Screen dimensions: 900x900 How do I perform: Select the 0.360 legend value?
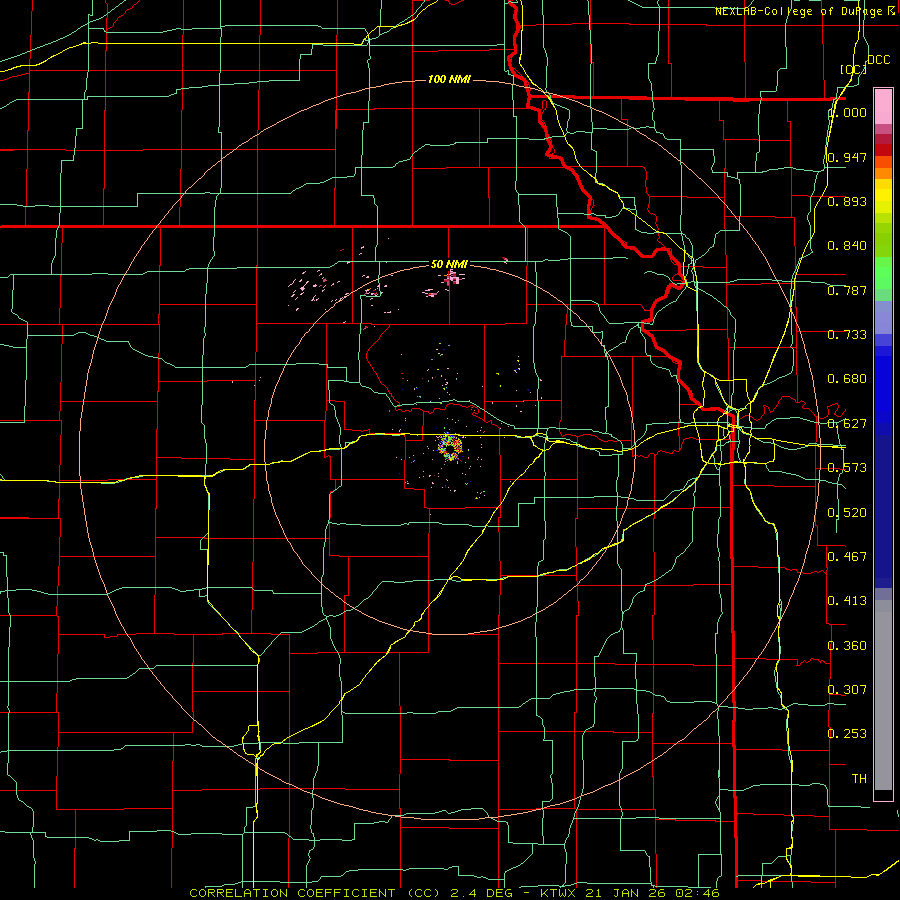coord(847,646)
